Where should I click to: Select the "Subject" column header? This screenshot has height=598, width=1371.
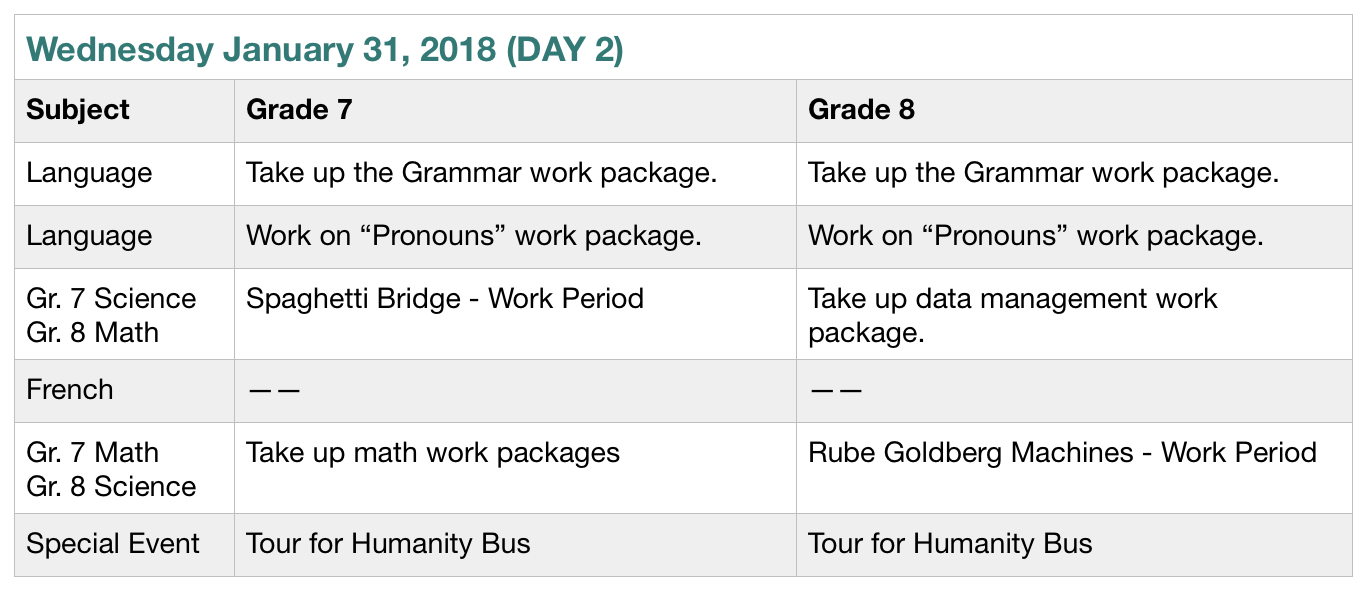pos(78,109)
